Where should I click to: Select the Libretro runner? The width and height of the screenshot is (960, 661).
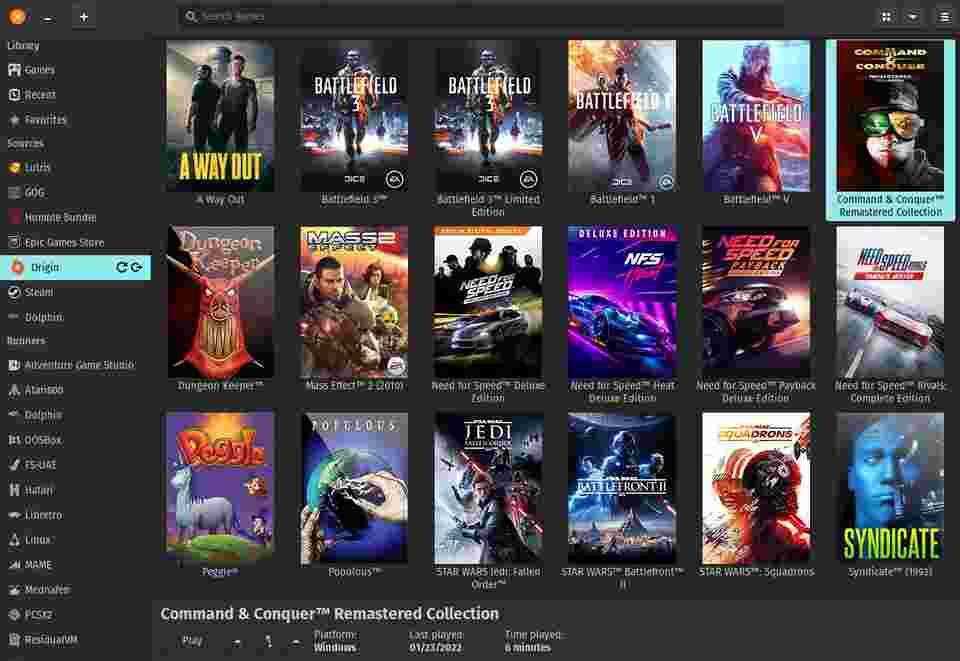[75, 515]
